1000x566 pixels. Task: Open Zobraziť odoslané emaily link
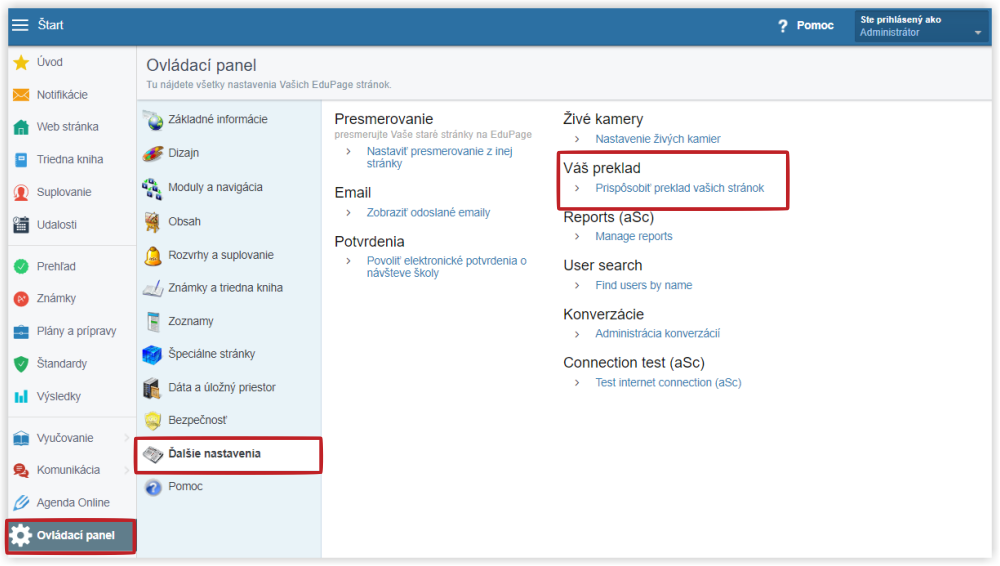point(428,212)
